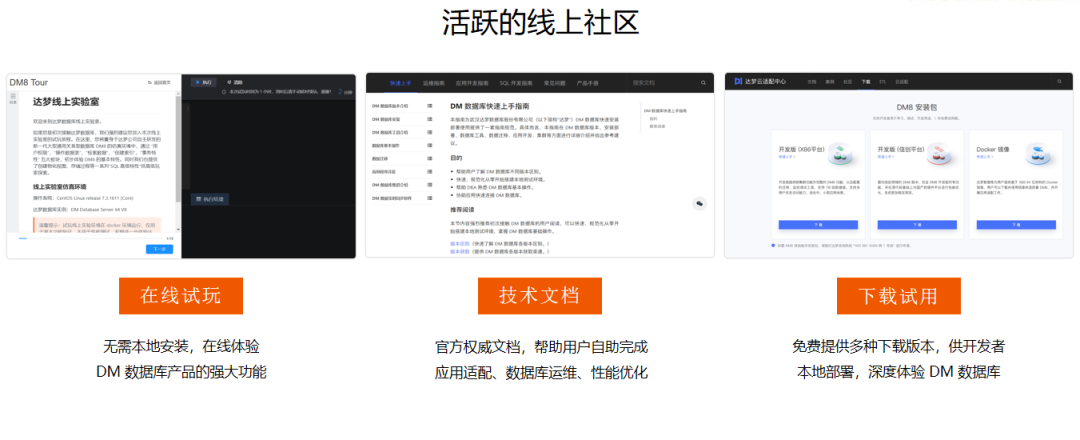1080x440 pixels.
Task: Click 下载 under 开发版 (X86平台)
Action: (x=818, y=224)
